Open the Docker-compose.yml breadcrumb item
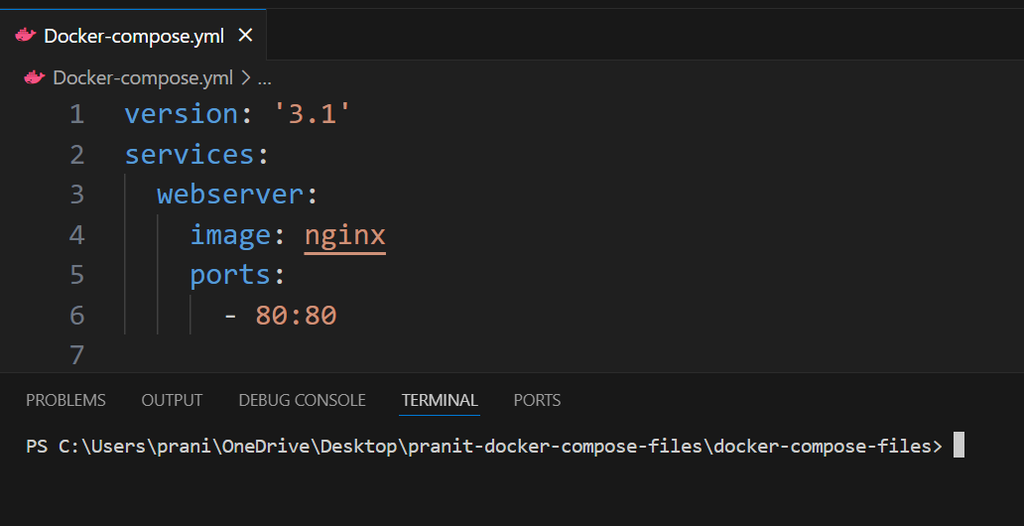Screen dimensions: 1024x526 pos(142,77)
